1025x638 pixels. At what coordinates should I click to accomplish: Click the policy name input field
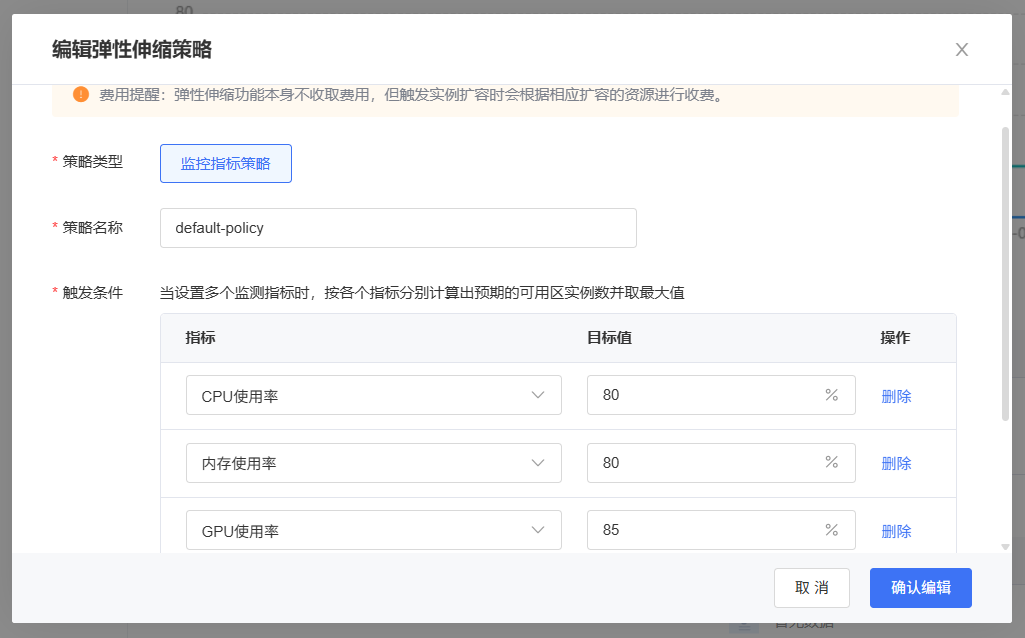click(398, 228)
